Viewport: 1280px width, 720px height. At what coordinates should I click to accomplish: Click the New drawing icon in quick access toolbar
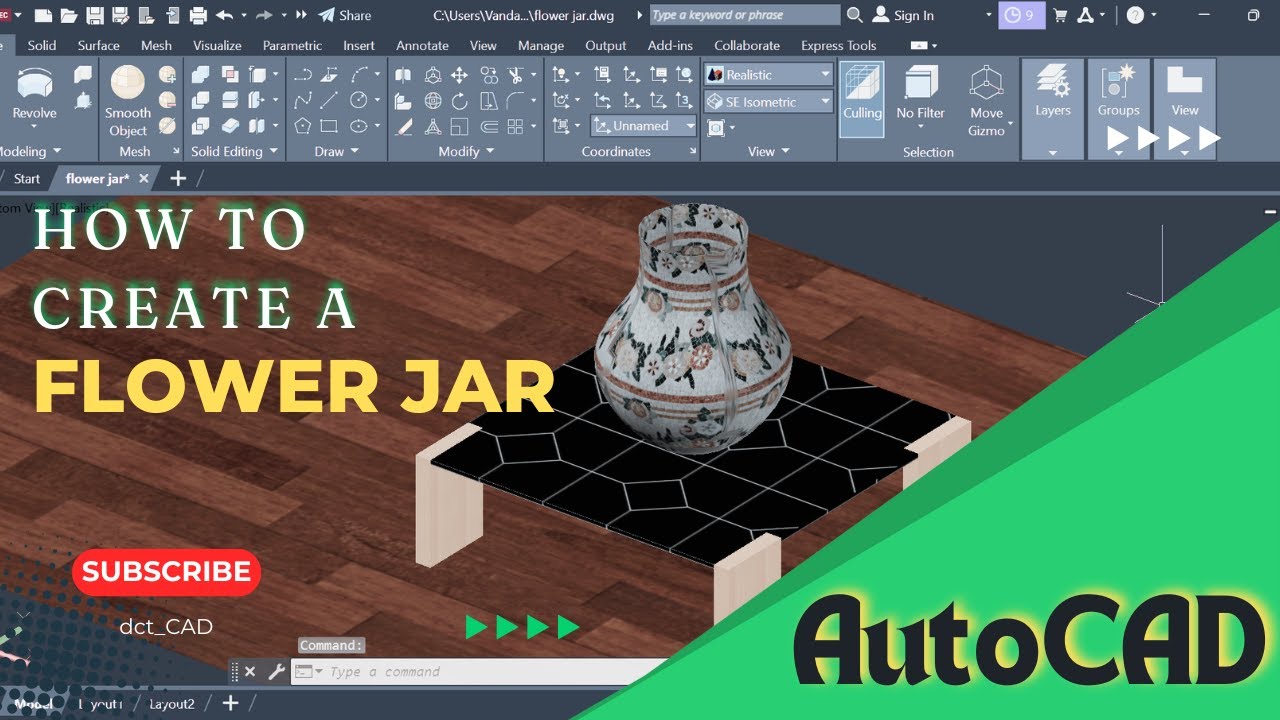(43, 15)
